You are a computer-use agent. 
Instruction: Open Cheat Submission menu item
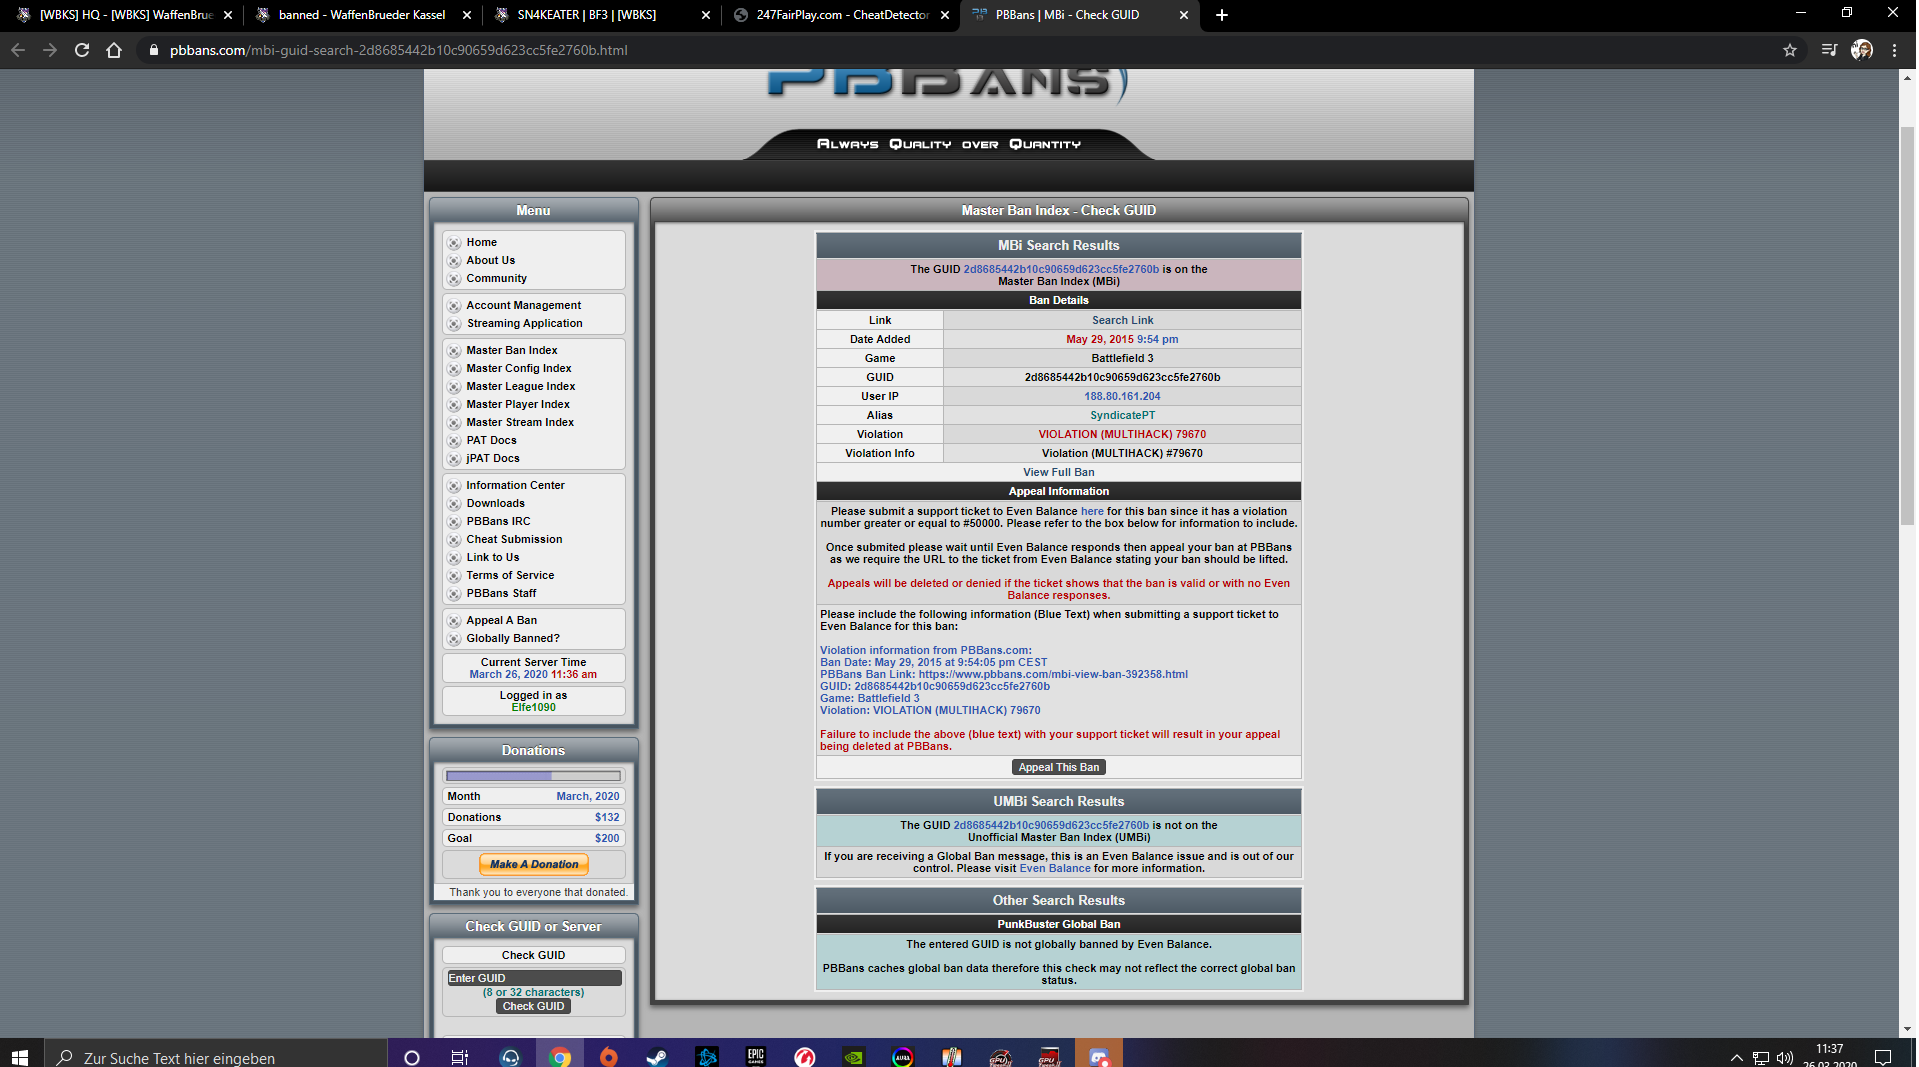[x=514, y=539]
